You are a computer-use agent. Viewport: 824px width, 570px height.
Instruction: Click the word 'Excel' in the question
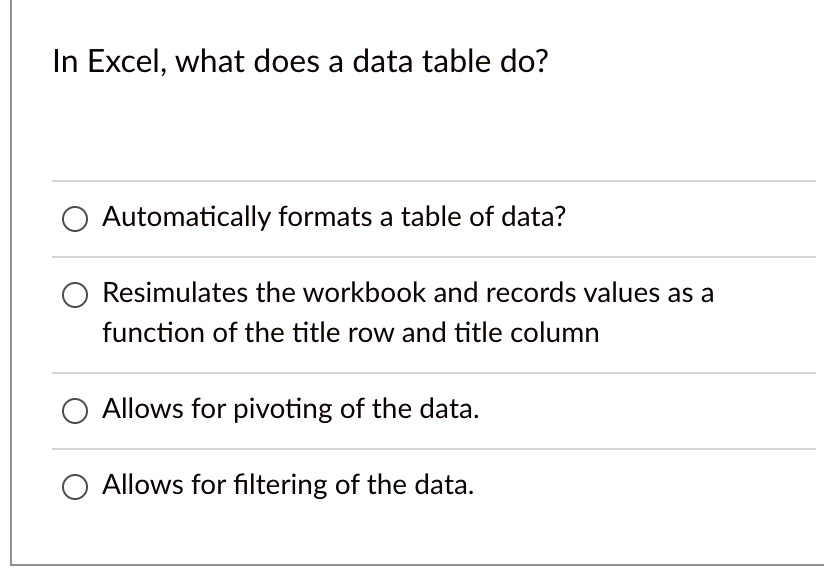point(126,62)
